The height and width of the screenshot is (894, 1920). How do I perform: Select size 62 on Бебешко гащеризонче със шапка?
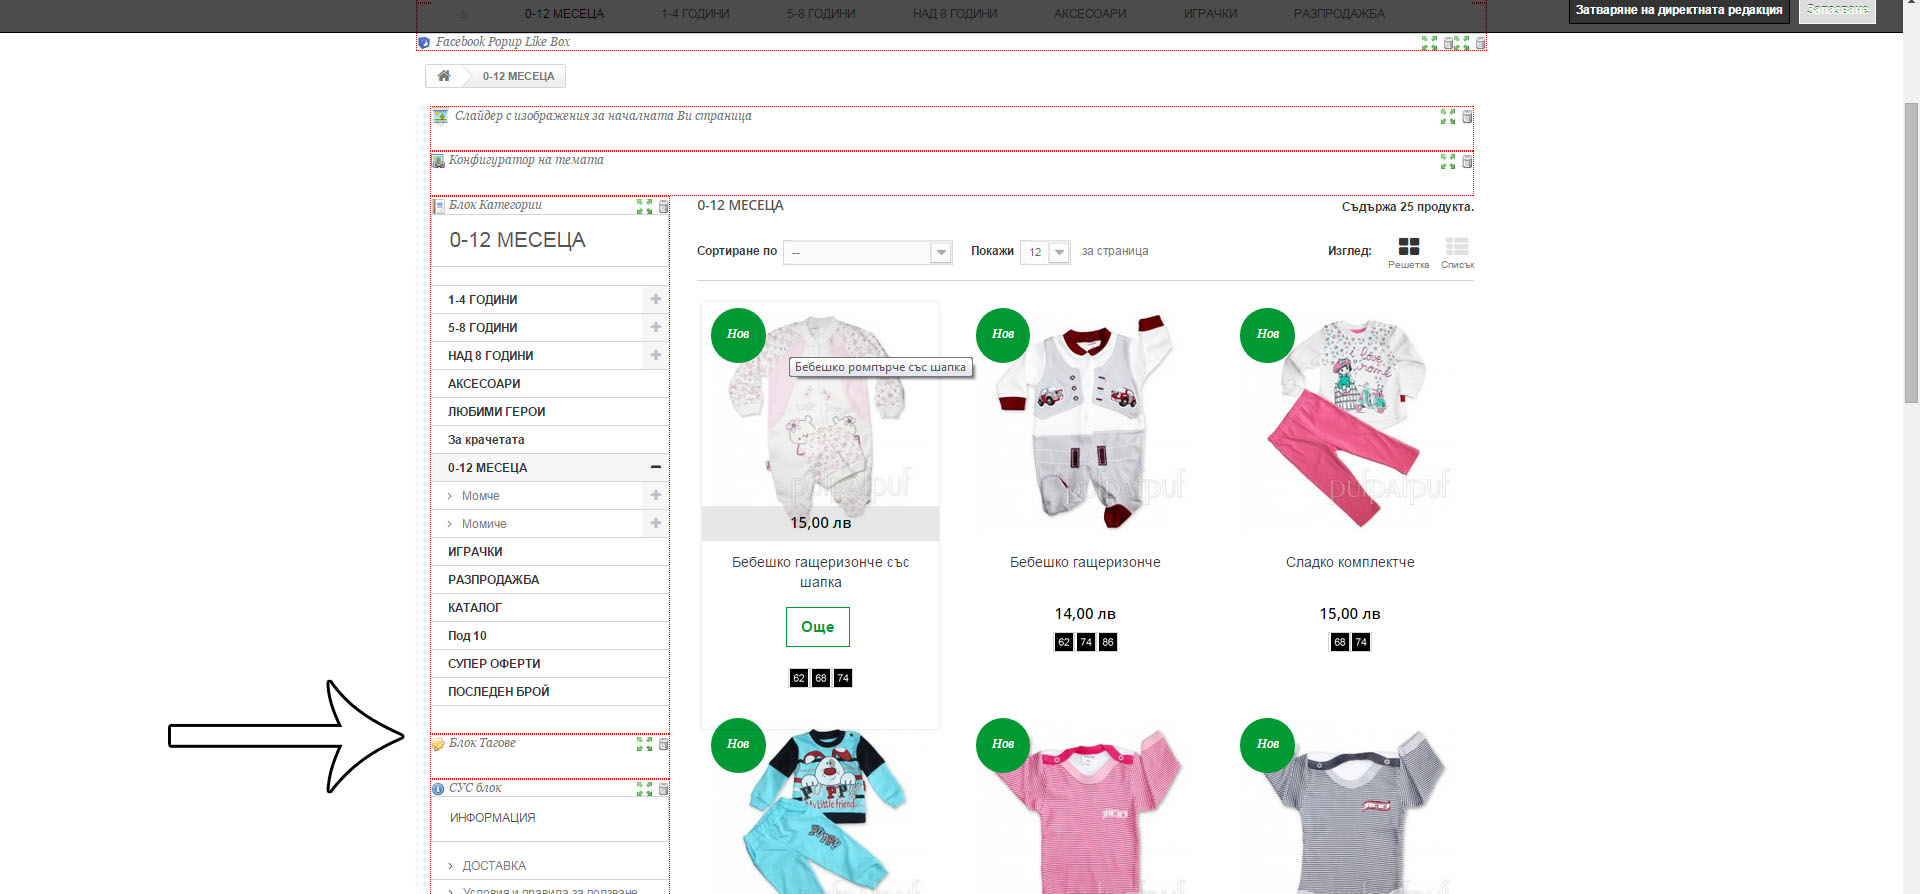[x=799, y=678]
